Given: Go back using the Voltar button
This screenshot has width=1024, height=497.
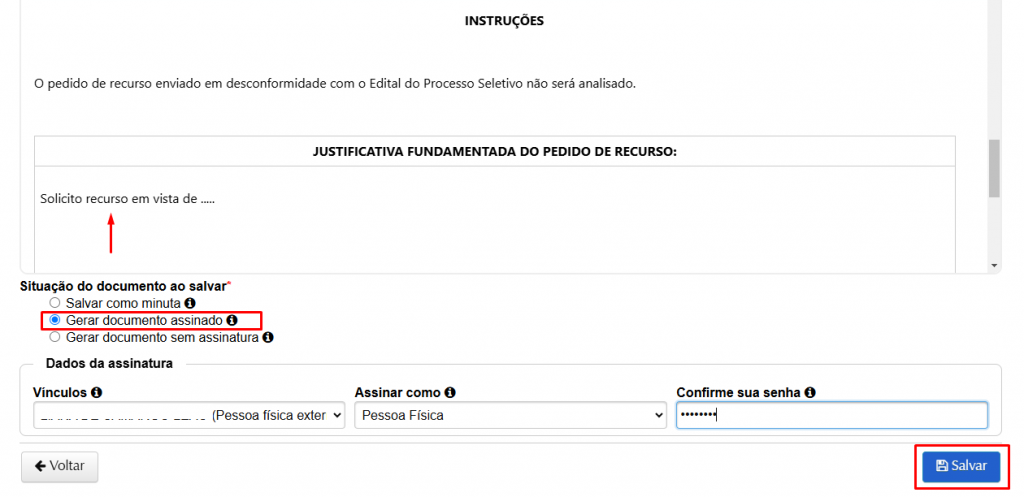Looking at the screenshot, I should [60, 466].
